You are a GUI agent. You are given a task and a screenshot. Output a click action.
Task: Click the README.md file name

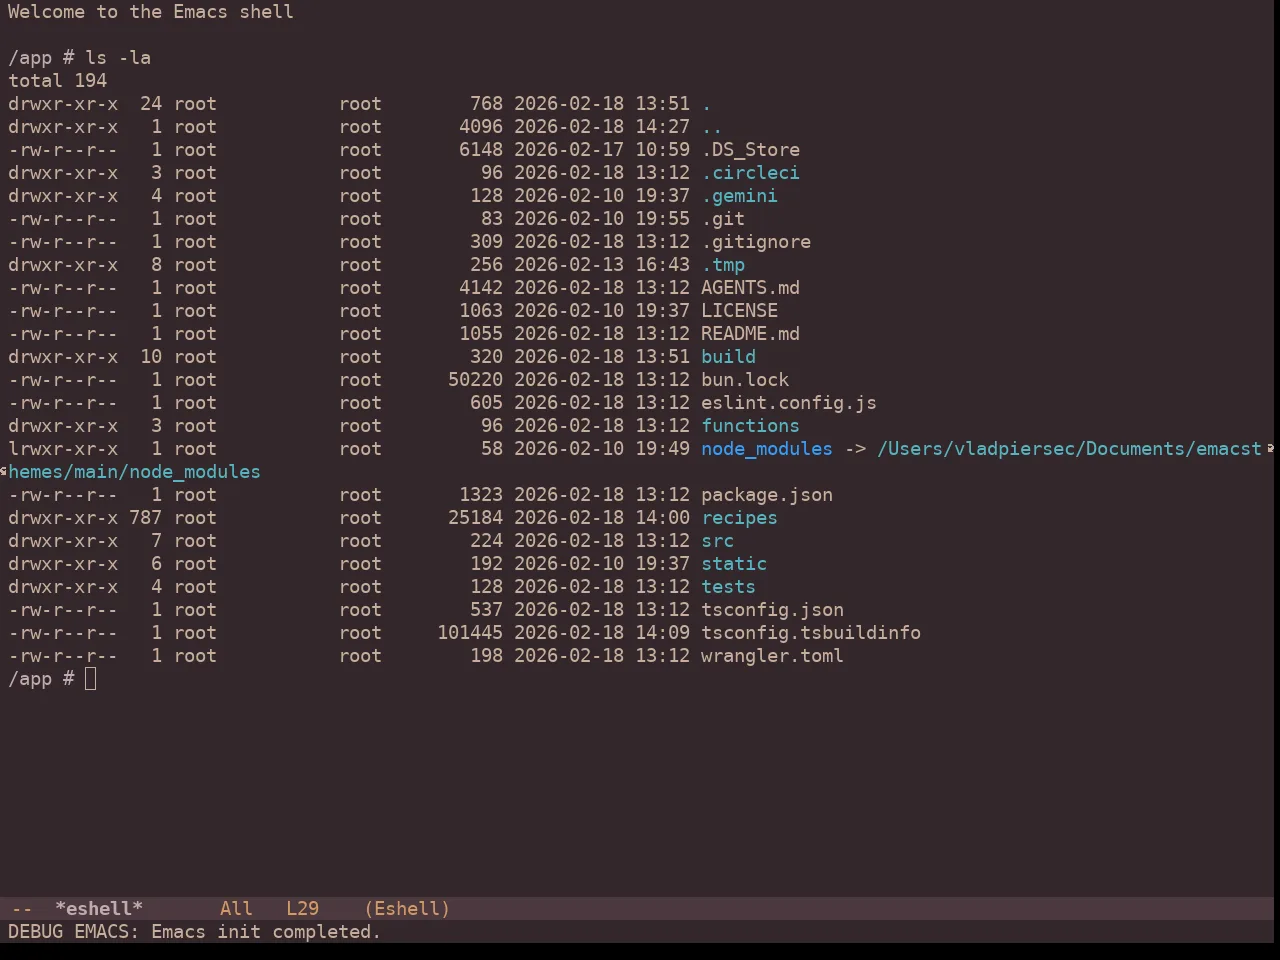point(750,334)
